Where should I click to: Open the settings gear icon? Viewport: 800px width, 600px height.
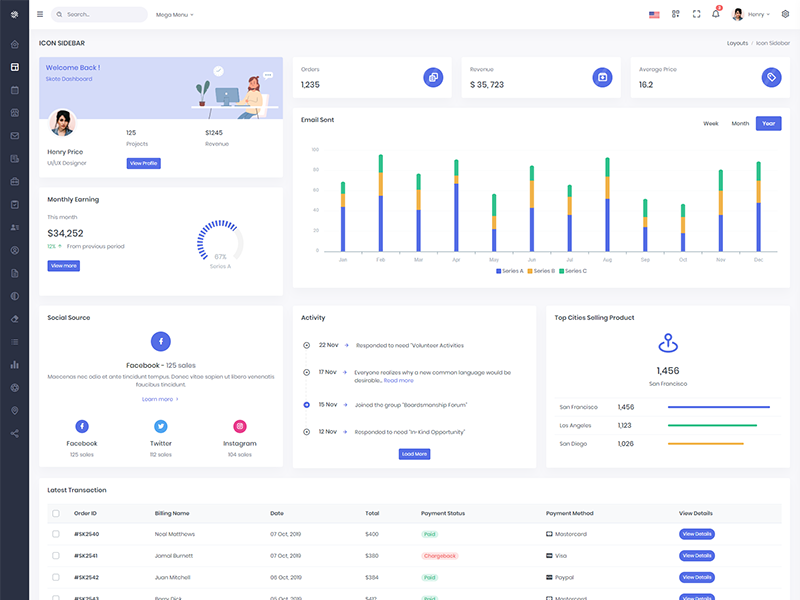click(x=785, y=14)
